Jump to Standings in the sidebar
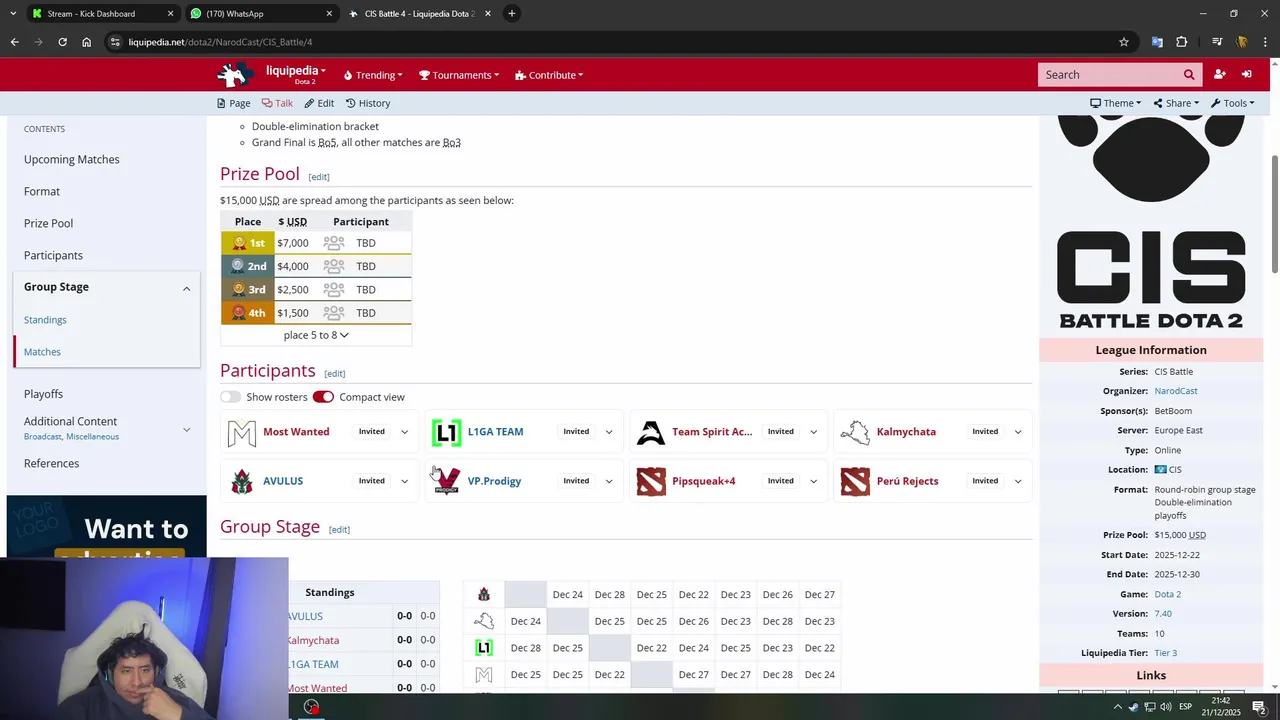The image size is (1280, 720). pyautogui.click(x=45, y=320)
